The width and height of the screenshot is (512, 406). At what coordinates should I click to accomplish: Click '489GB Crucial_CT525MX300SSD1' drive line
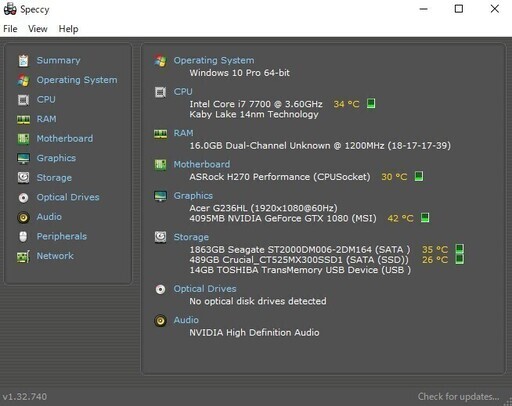coord(299,260)
